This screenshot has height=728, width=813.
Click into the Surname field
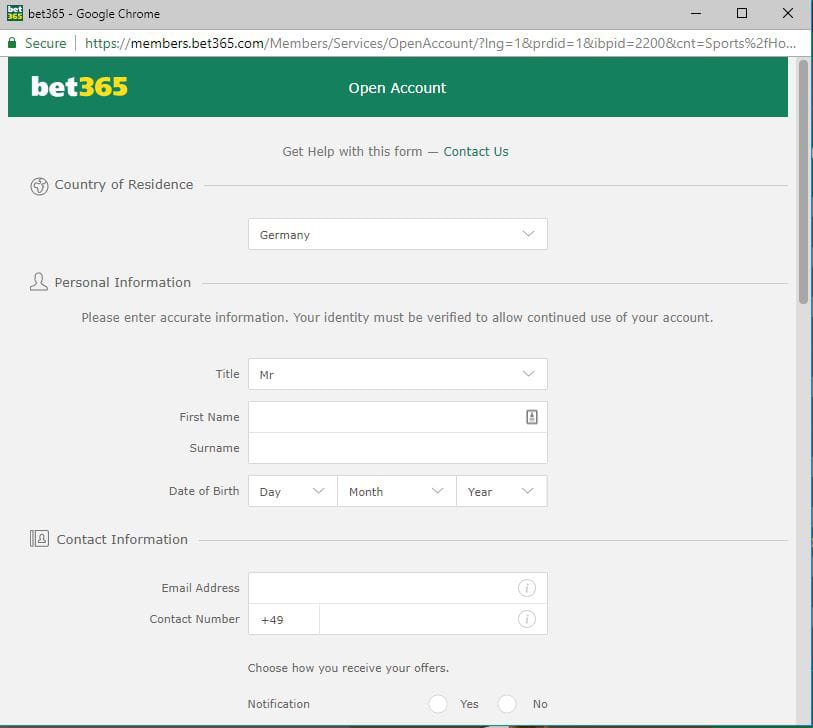pyautogui.click(x=398, y=448)
